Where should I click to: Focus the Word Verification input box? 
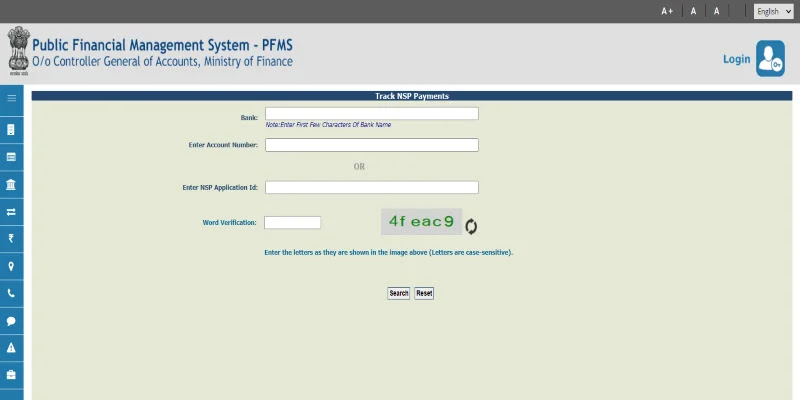292,222
